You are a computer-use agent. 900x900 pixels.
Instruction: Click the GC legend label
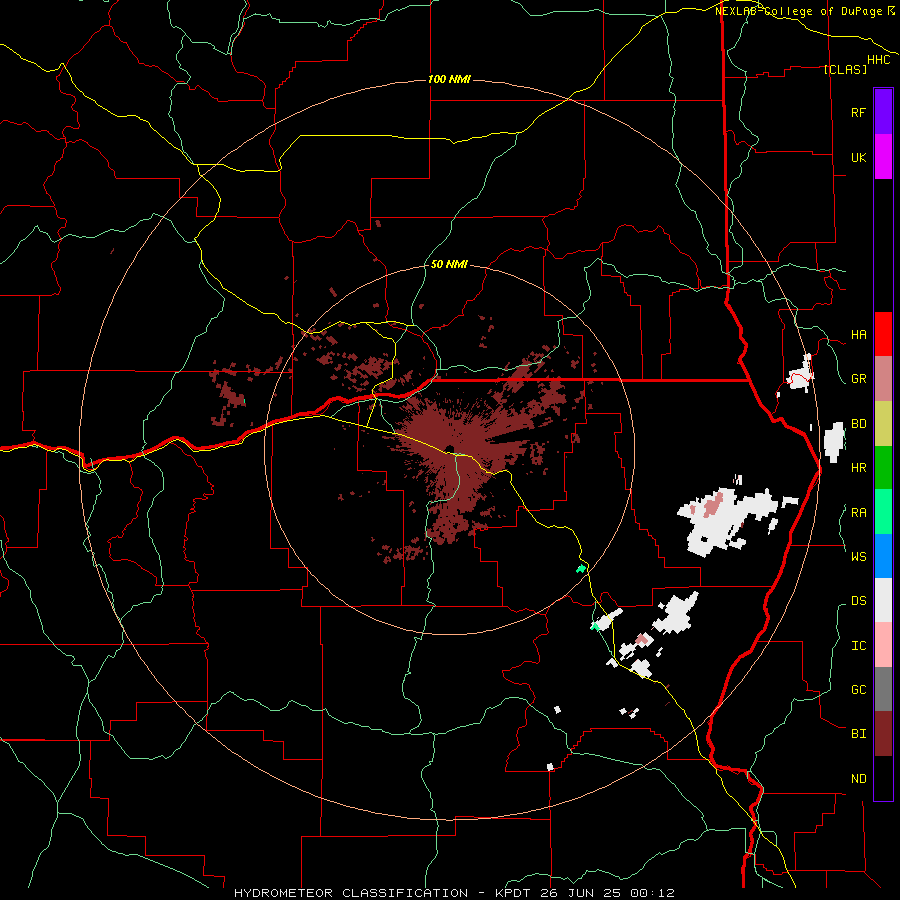tap(858, 690)
